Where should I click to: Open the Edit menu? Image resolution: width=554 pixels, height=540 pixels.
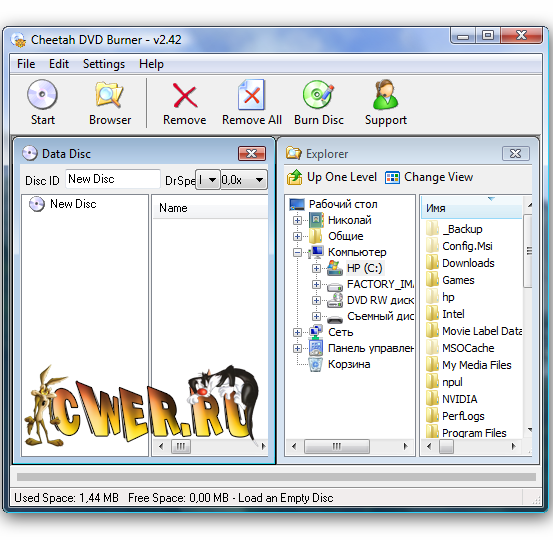(59, 64)
